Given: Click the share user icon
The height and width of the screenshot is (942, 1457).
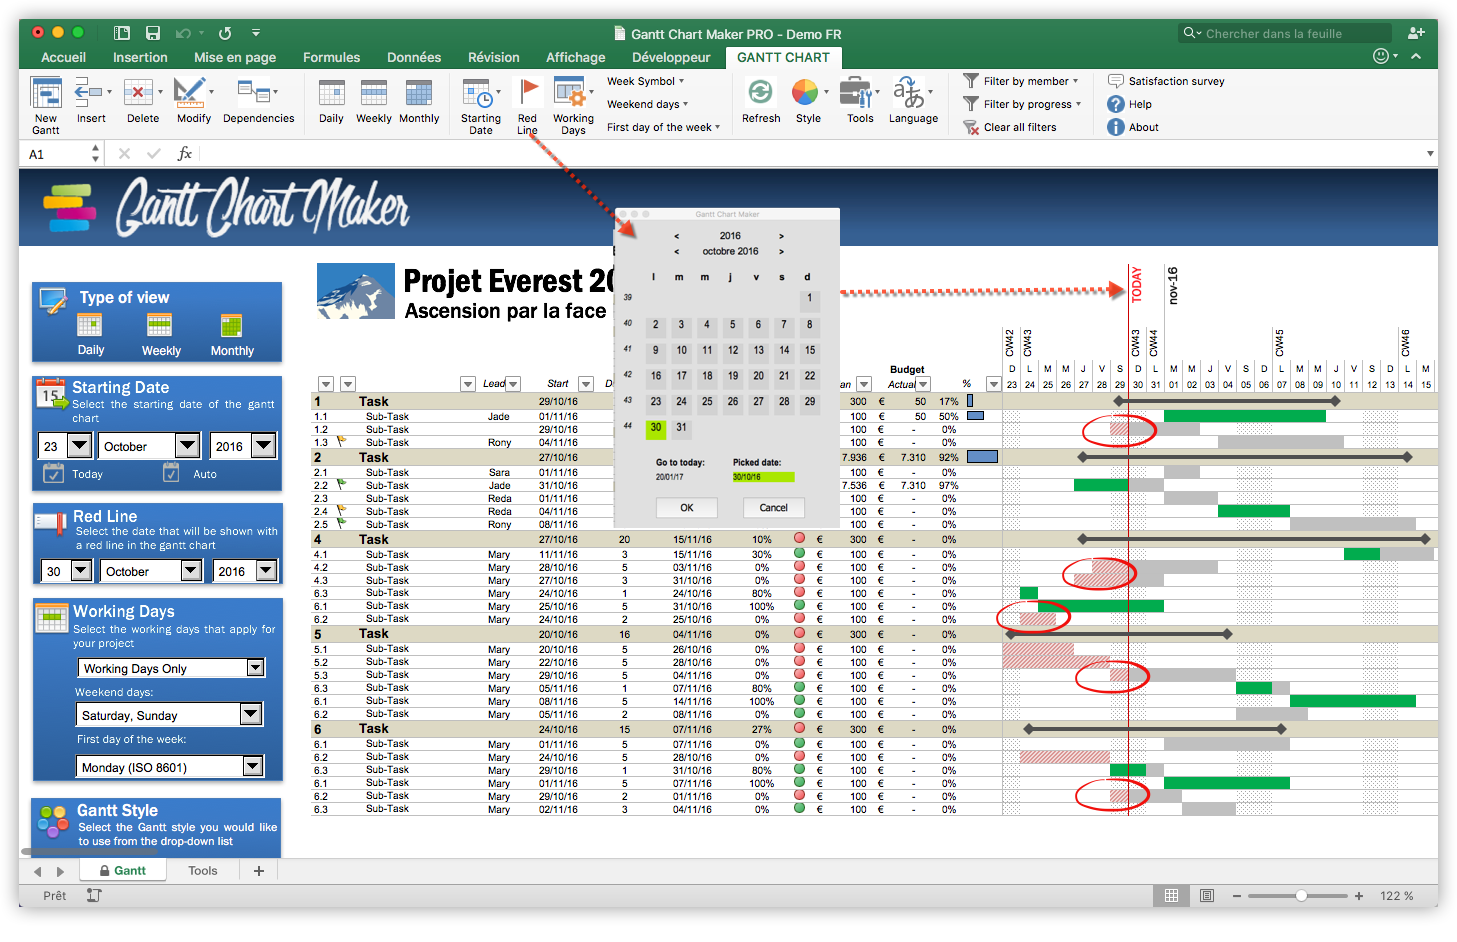Looking at the screenshot, I should [1416, 33].
